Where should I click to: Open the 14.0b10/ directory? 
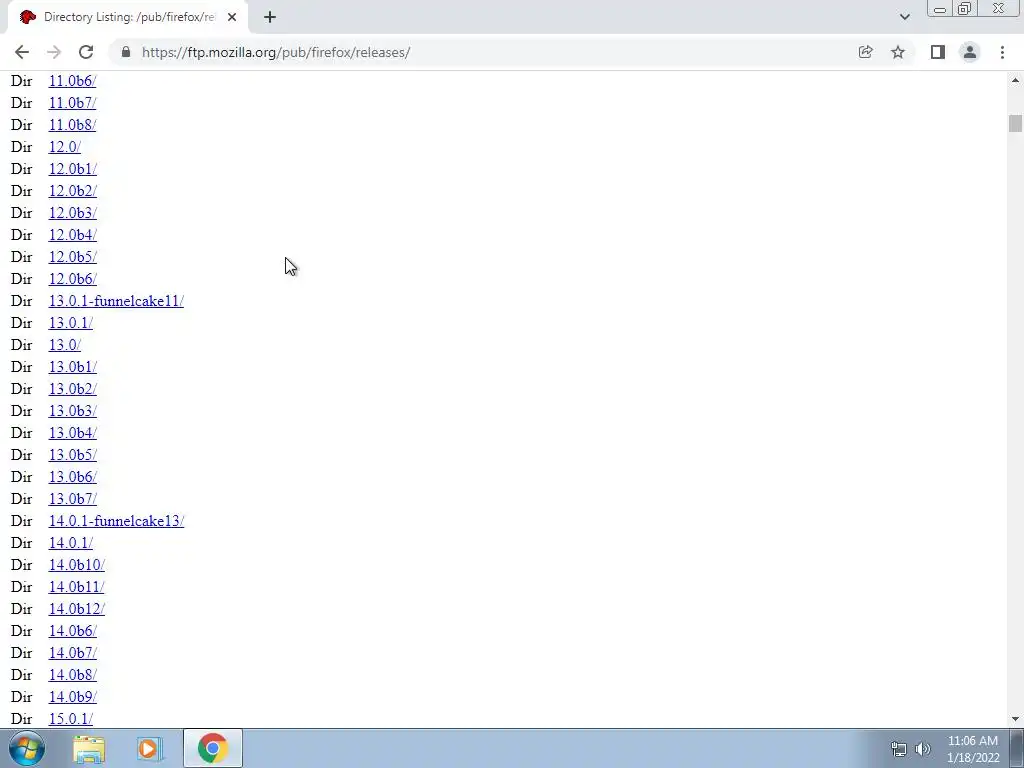point(76,565)
